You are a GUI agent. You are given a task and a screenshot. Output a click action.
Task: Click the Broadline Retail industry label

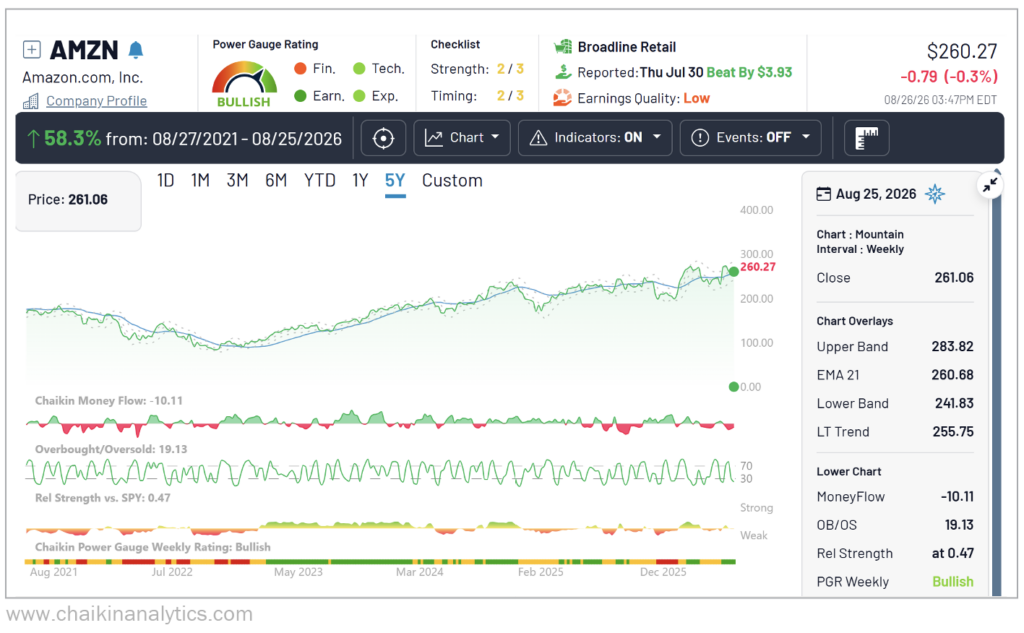coord(626,47)
